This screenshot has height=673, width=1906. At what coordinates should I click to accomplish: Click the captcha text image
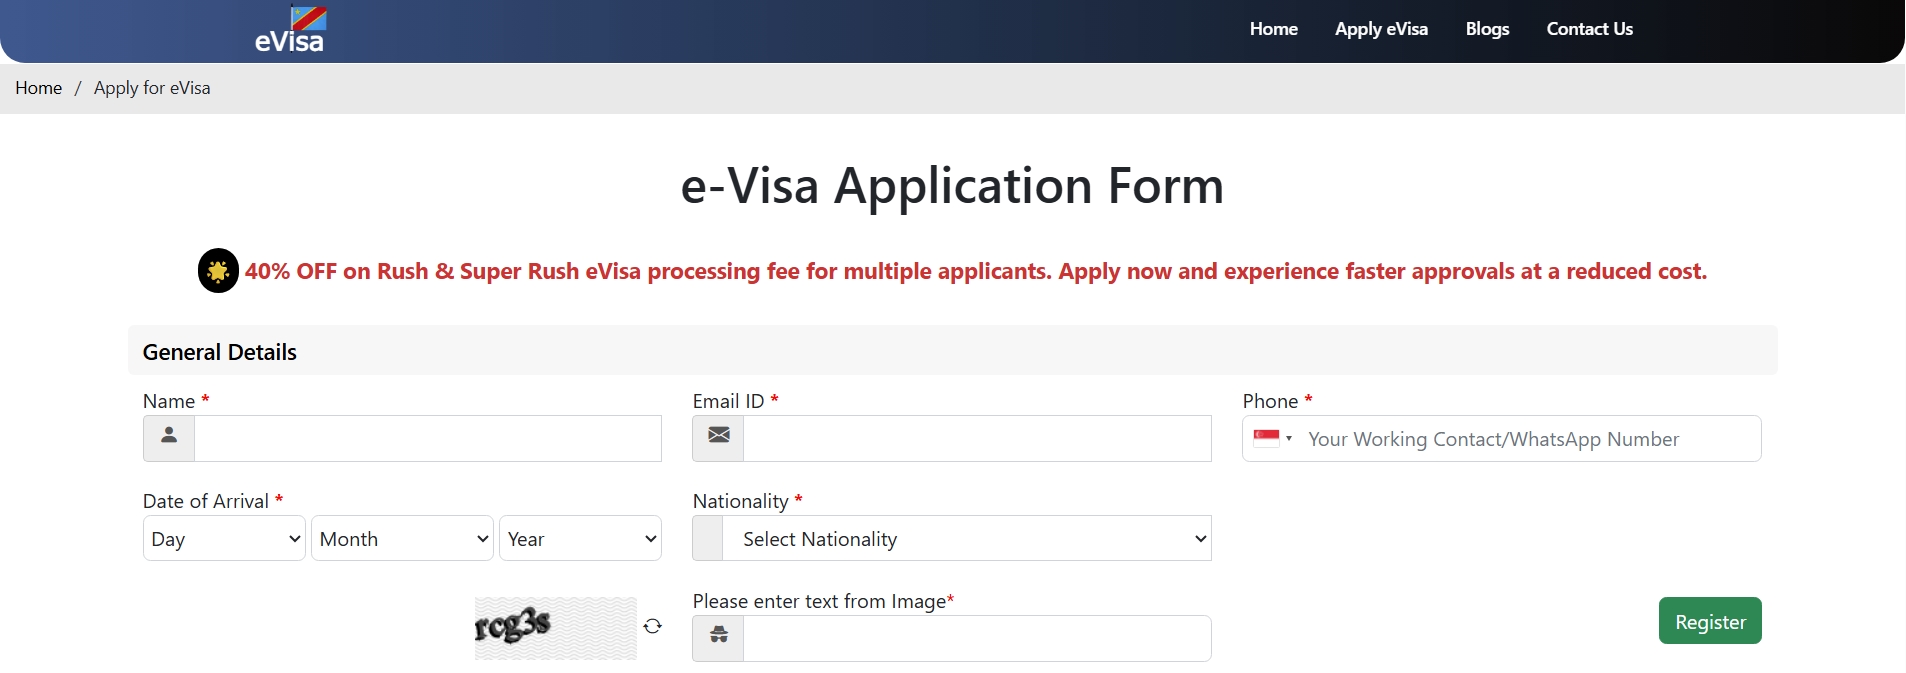tap(555, 628)
